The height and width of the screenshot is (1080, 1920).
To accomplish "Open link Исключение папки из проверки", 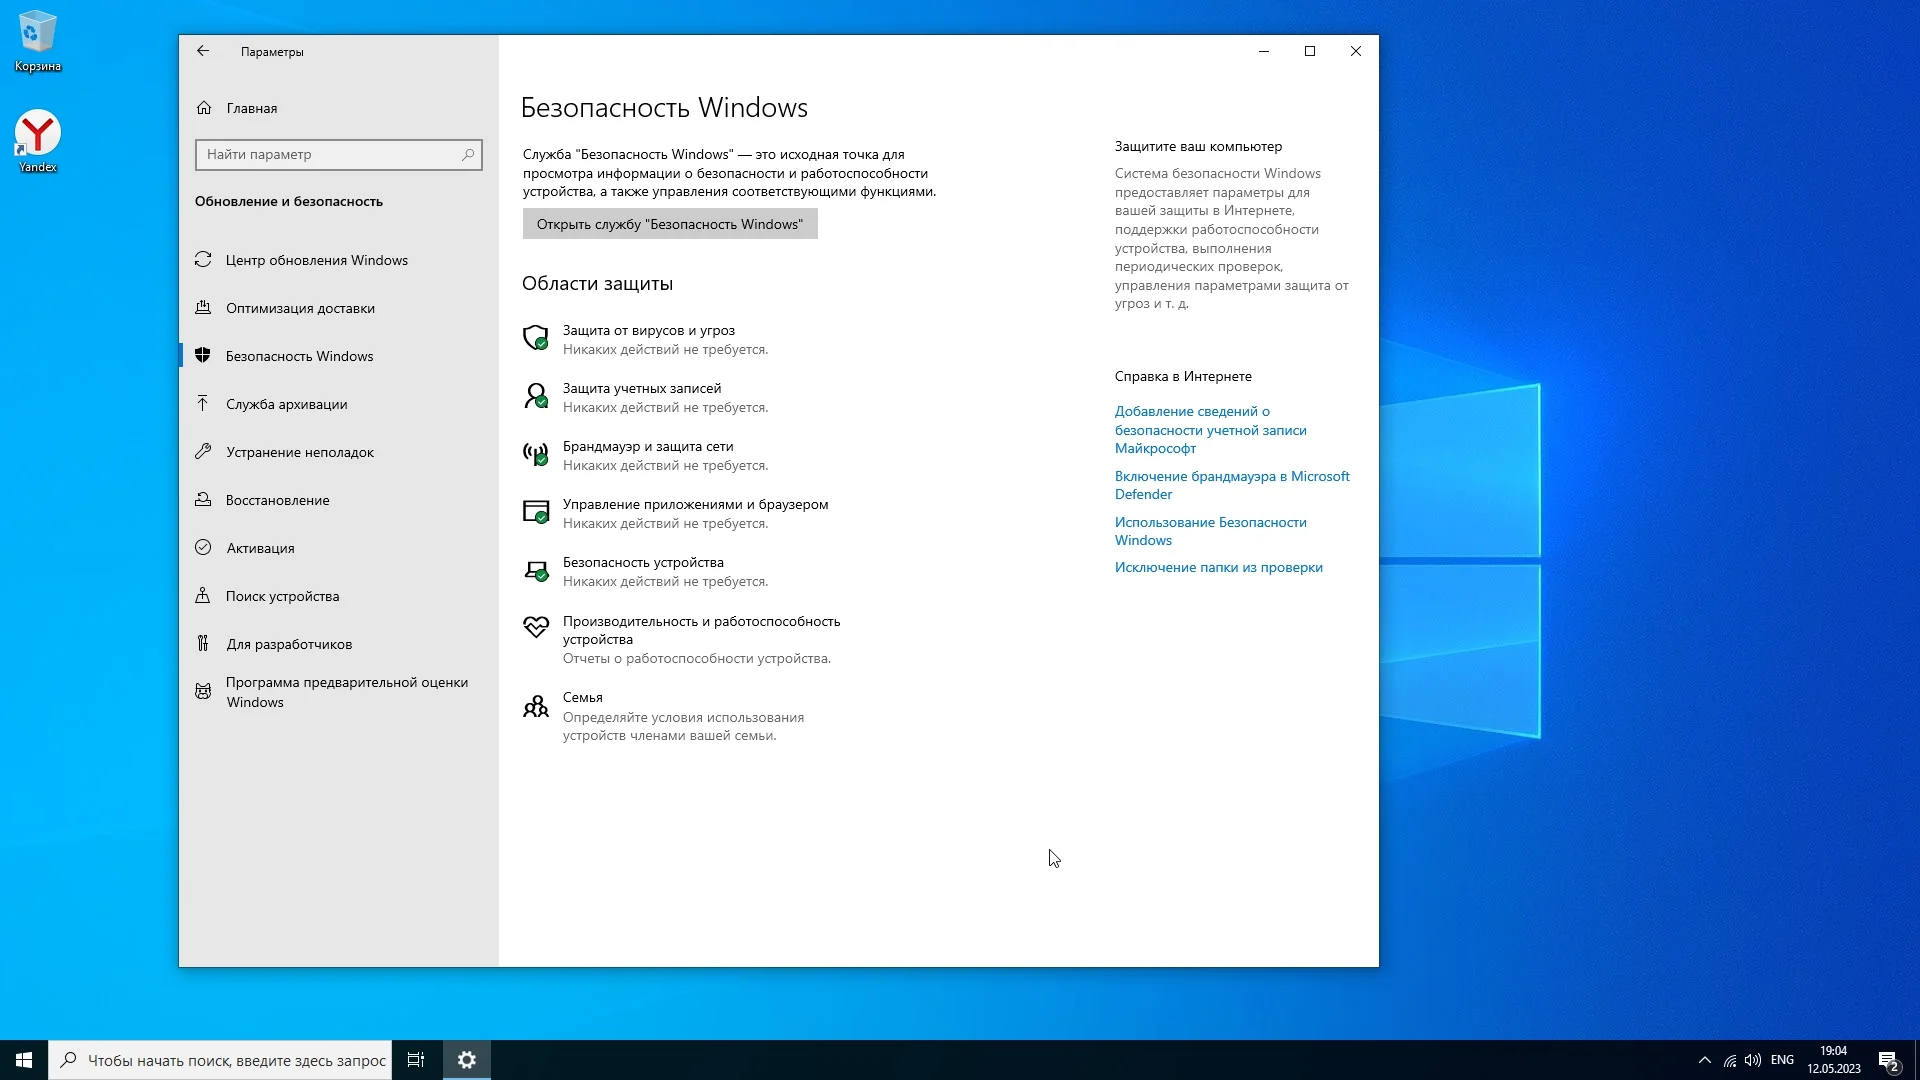I will tap(1218, 567).
